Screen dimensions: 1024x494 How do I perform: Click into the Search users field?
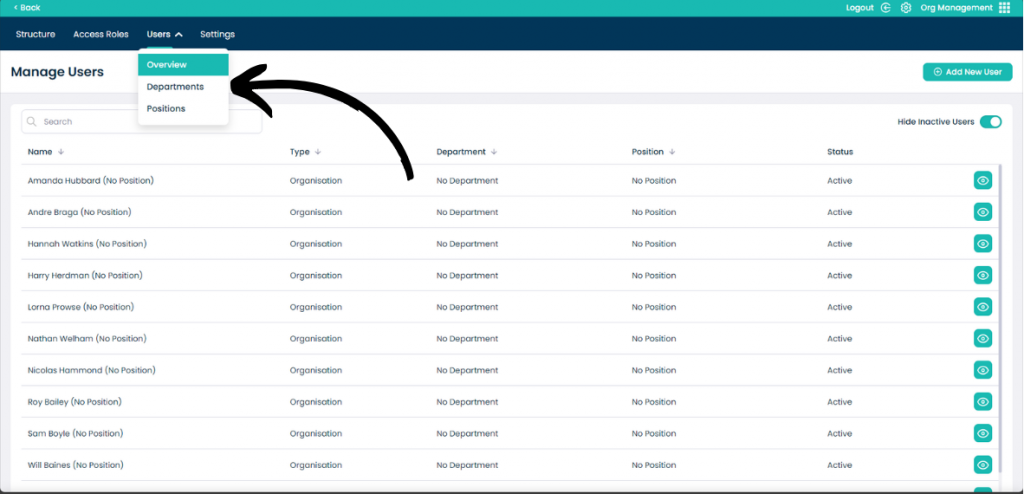142,122
